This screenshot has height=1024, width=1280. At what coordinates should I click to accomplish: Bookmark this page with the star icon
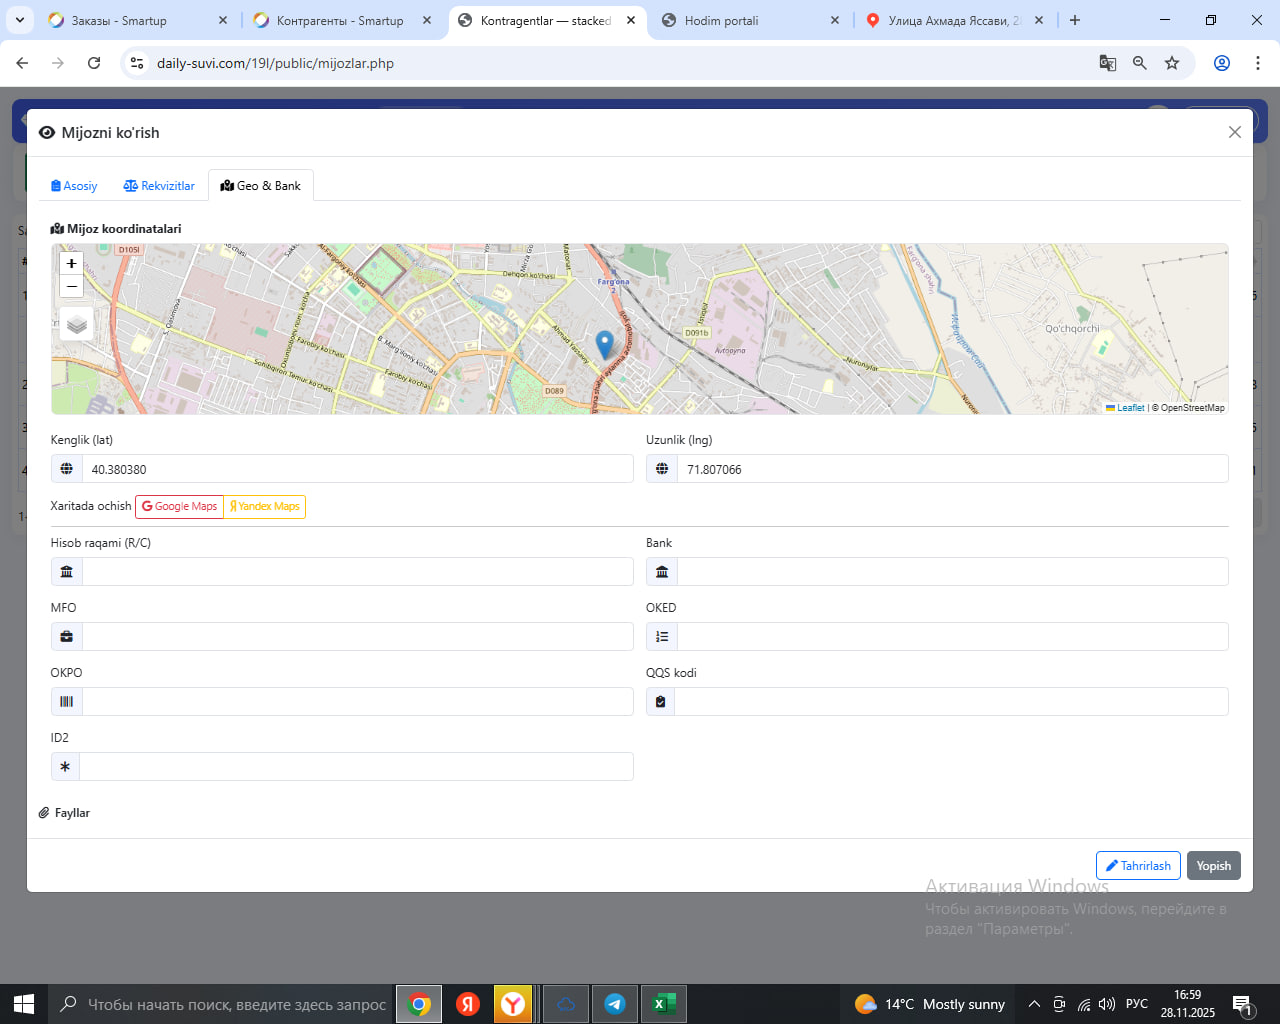click(1172, 63)
